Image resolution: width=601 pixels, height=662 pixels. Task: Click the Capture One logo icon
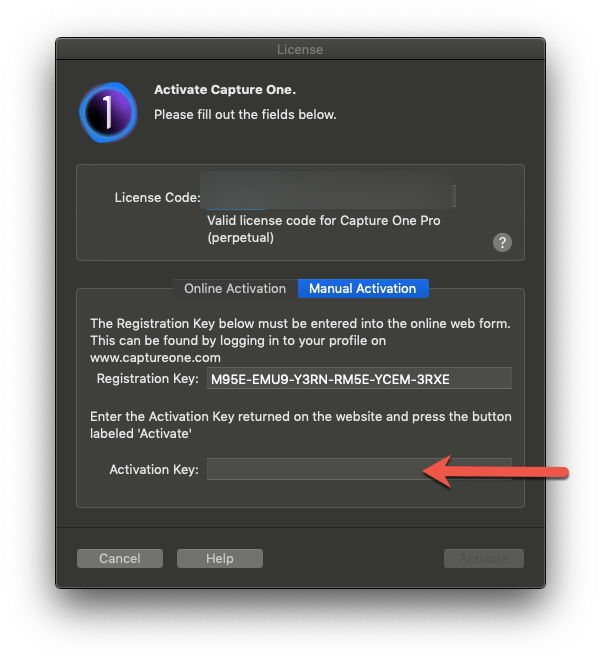pos(108,112)
